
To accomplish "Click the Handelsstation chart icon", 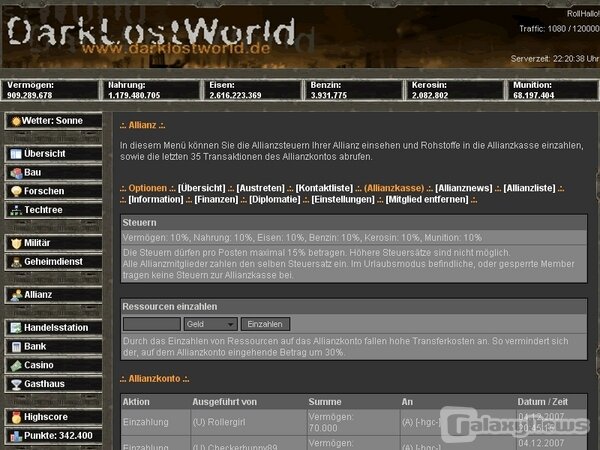I will 16,328.
